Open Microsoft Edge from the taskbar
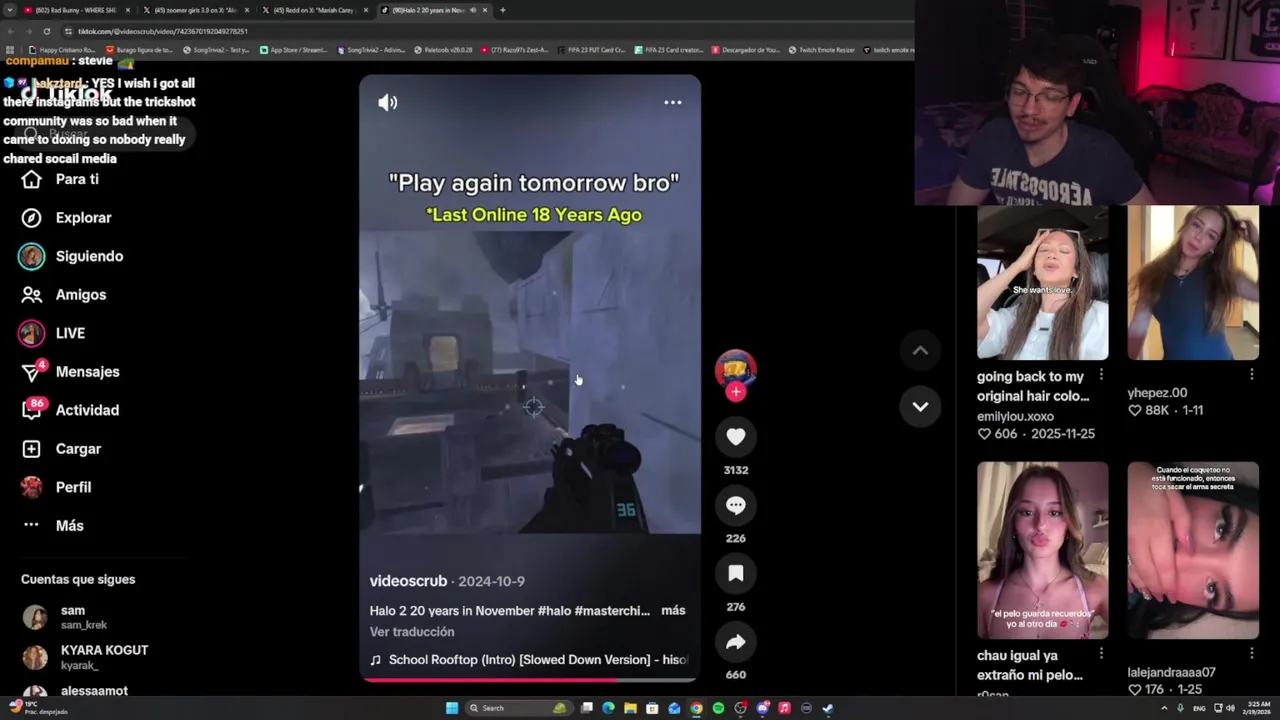 click(608, 708)
